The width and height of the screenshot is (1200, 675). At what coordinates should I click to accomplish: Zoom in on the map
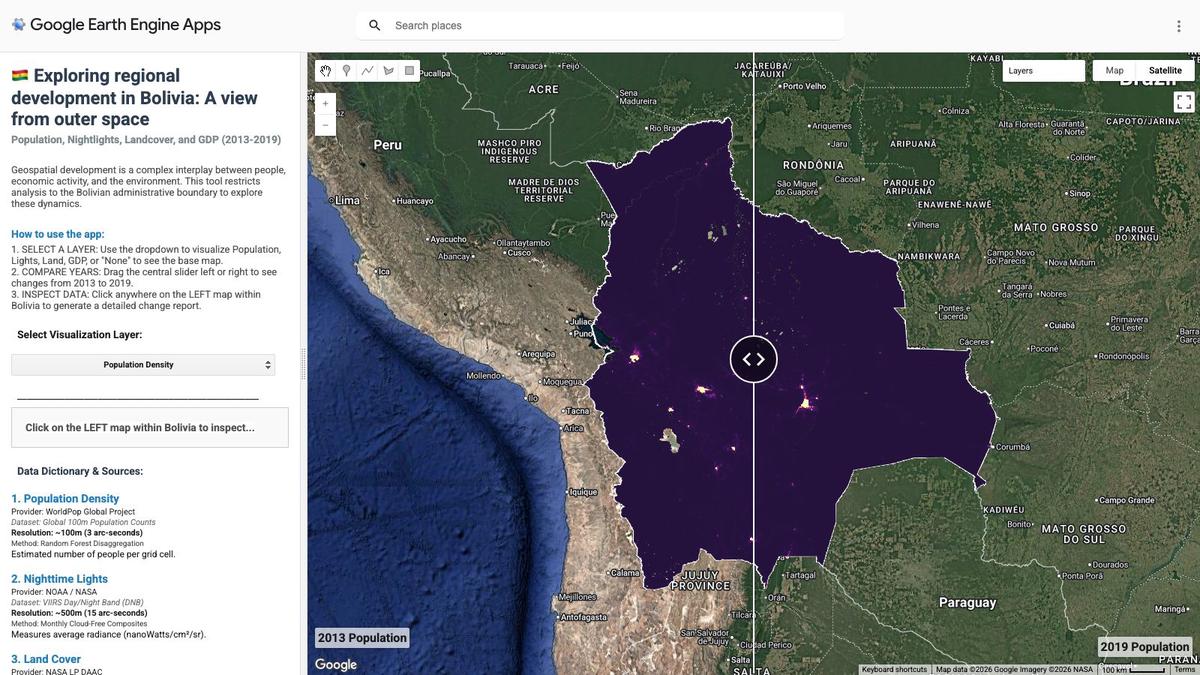(x=325, y=103)
